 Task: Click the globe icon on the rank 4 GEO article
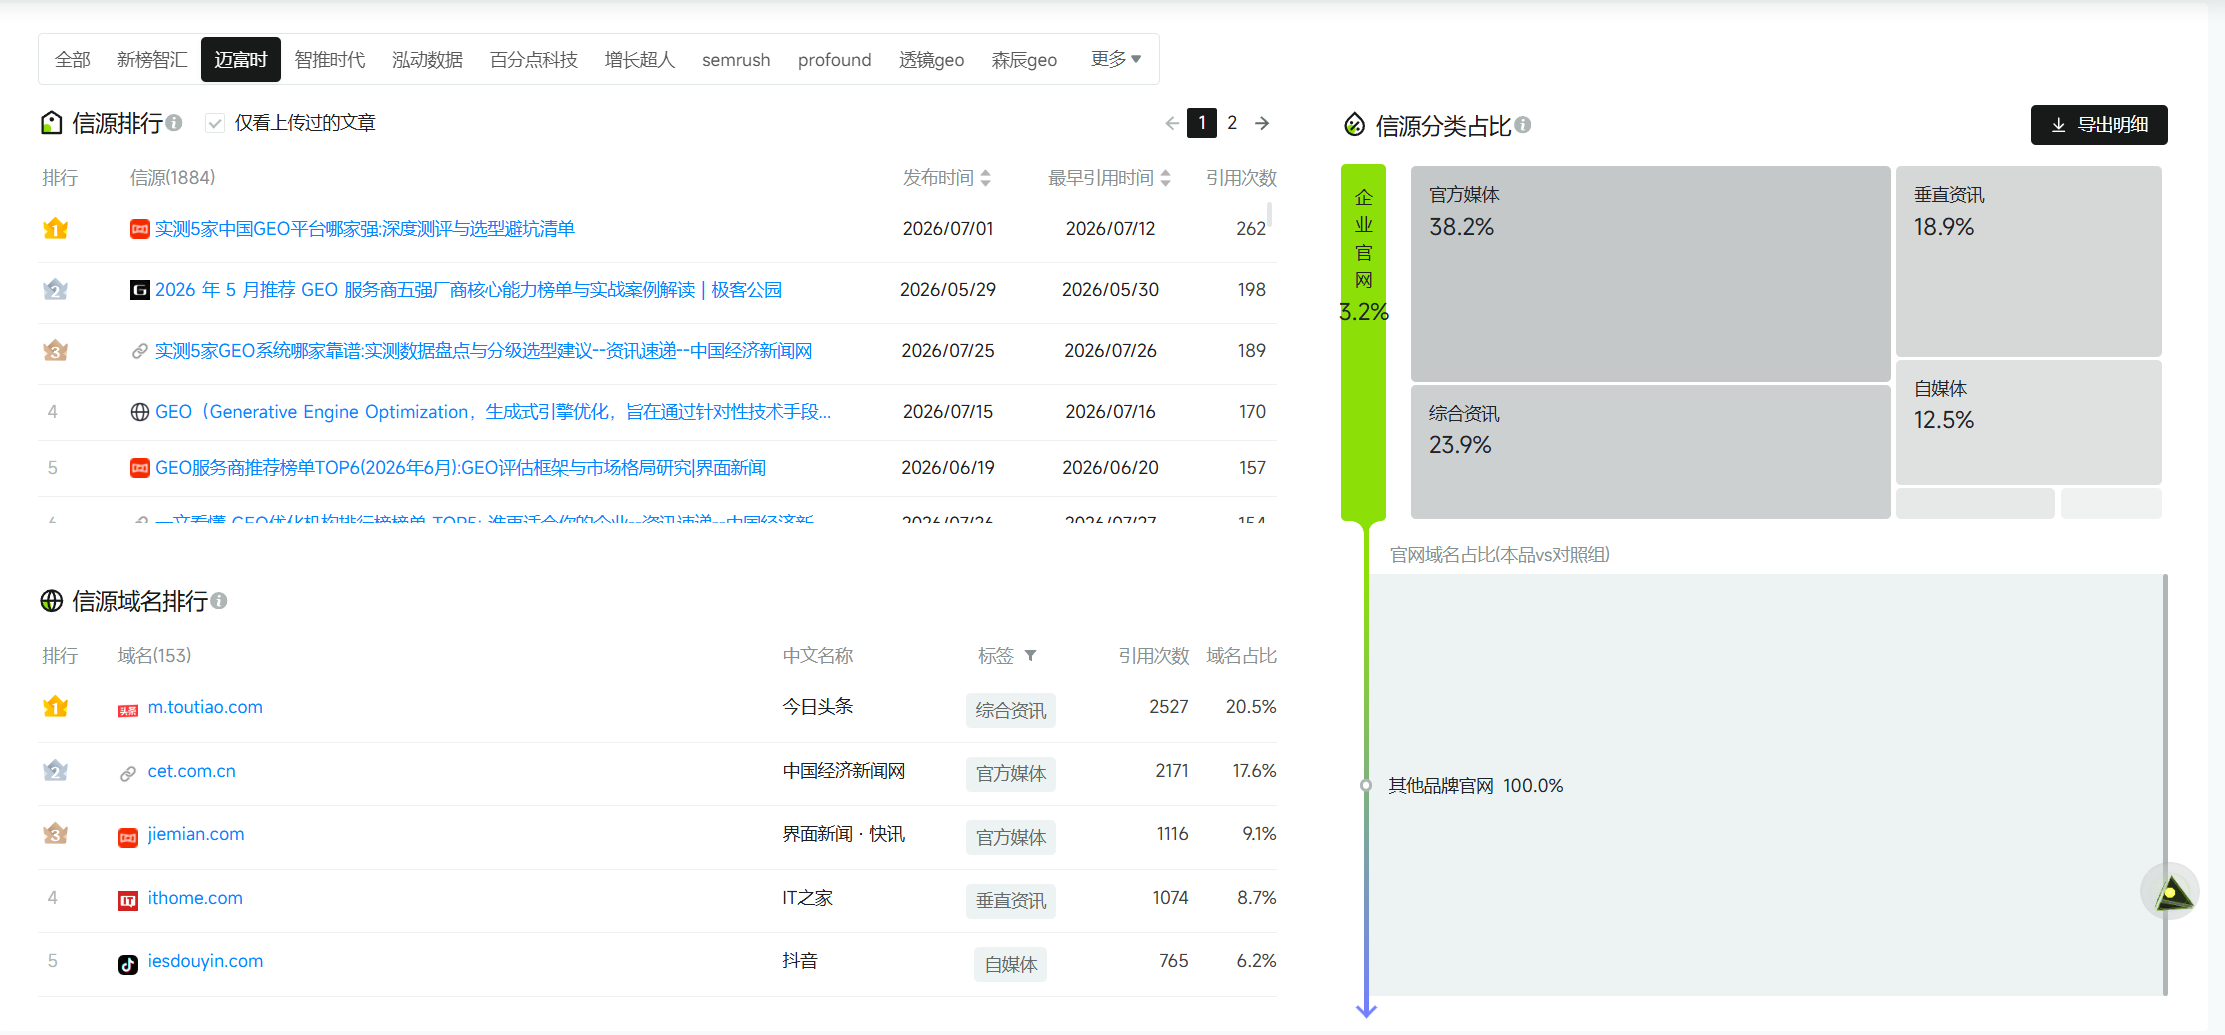click(140, 412)
